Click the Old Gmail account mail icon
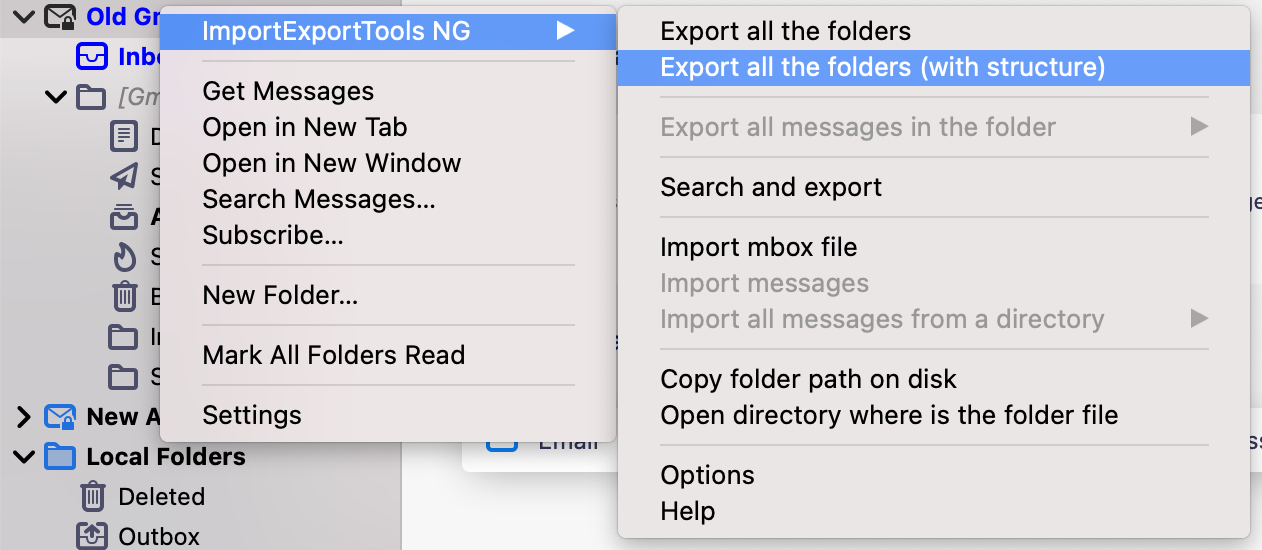 pos(60,16)
